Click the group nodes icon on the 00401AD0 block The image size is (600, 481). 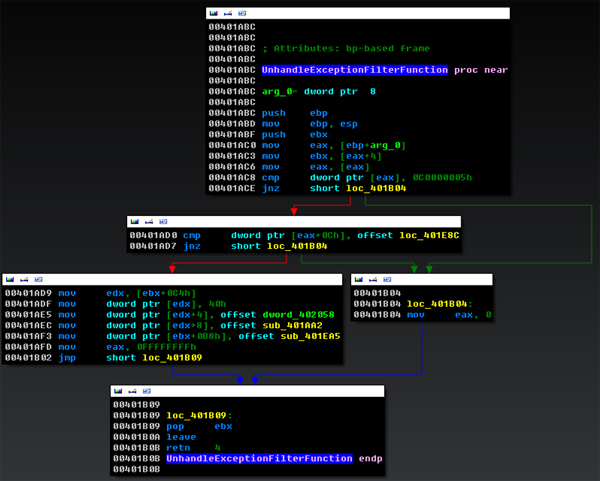point(163,222)
